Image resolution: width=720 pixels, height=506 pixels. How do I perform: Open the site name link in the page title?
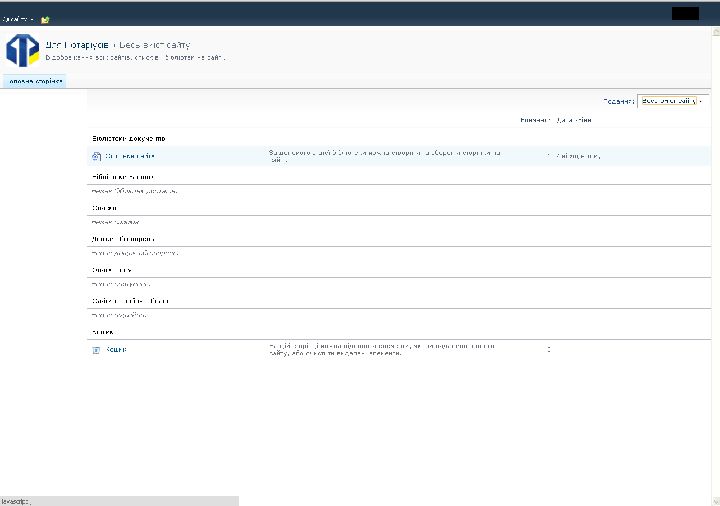77,45
